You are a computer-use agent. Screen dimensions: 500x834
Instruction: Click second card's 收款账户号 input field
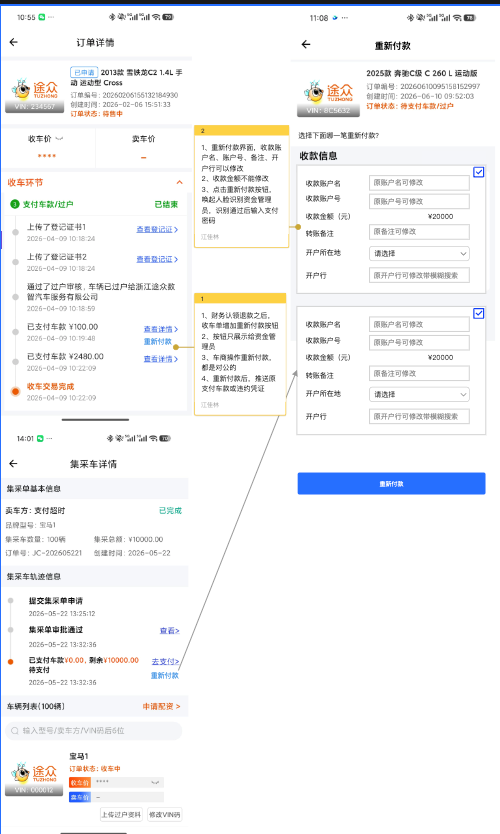pyautogui.click(x=419, y=343)
